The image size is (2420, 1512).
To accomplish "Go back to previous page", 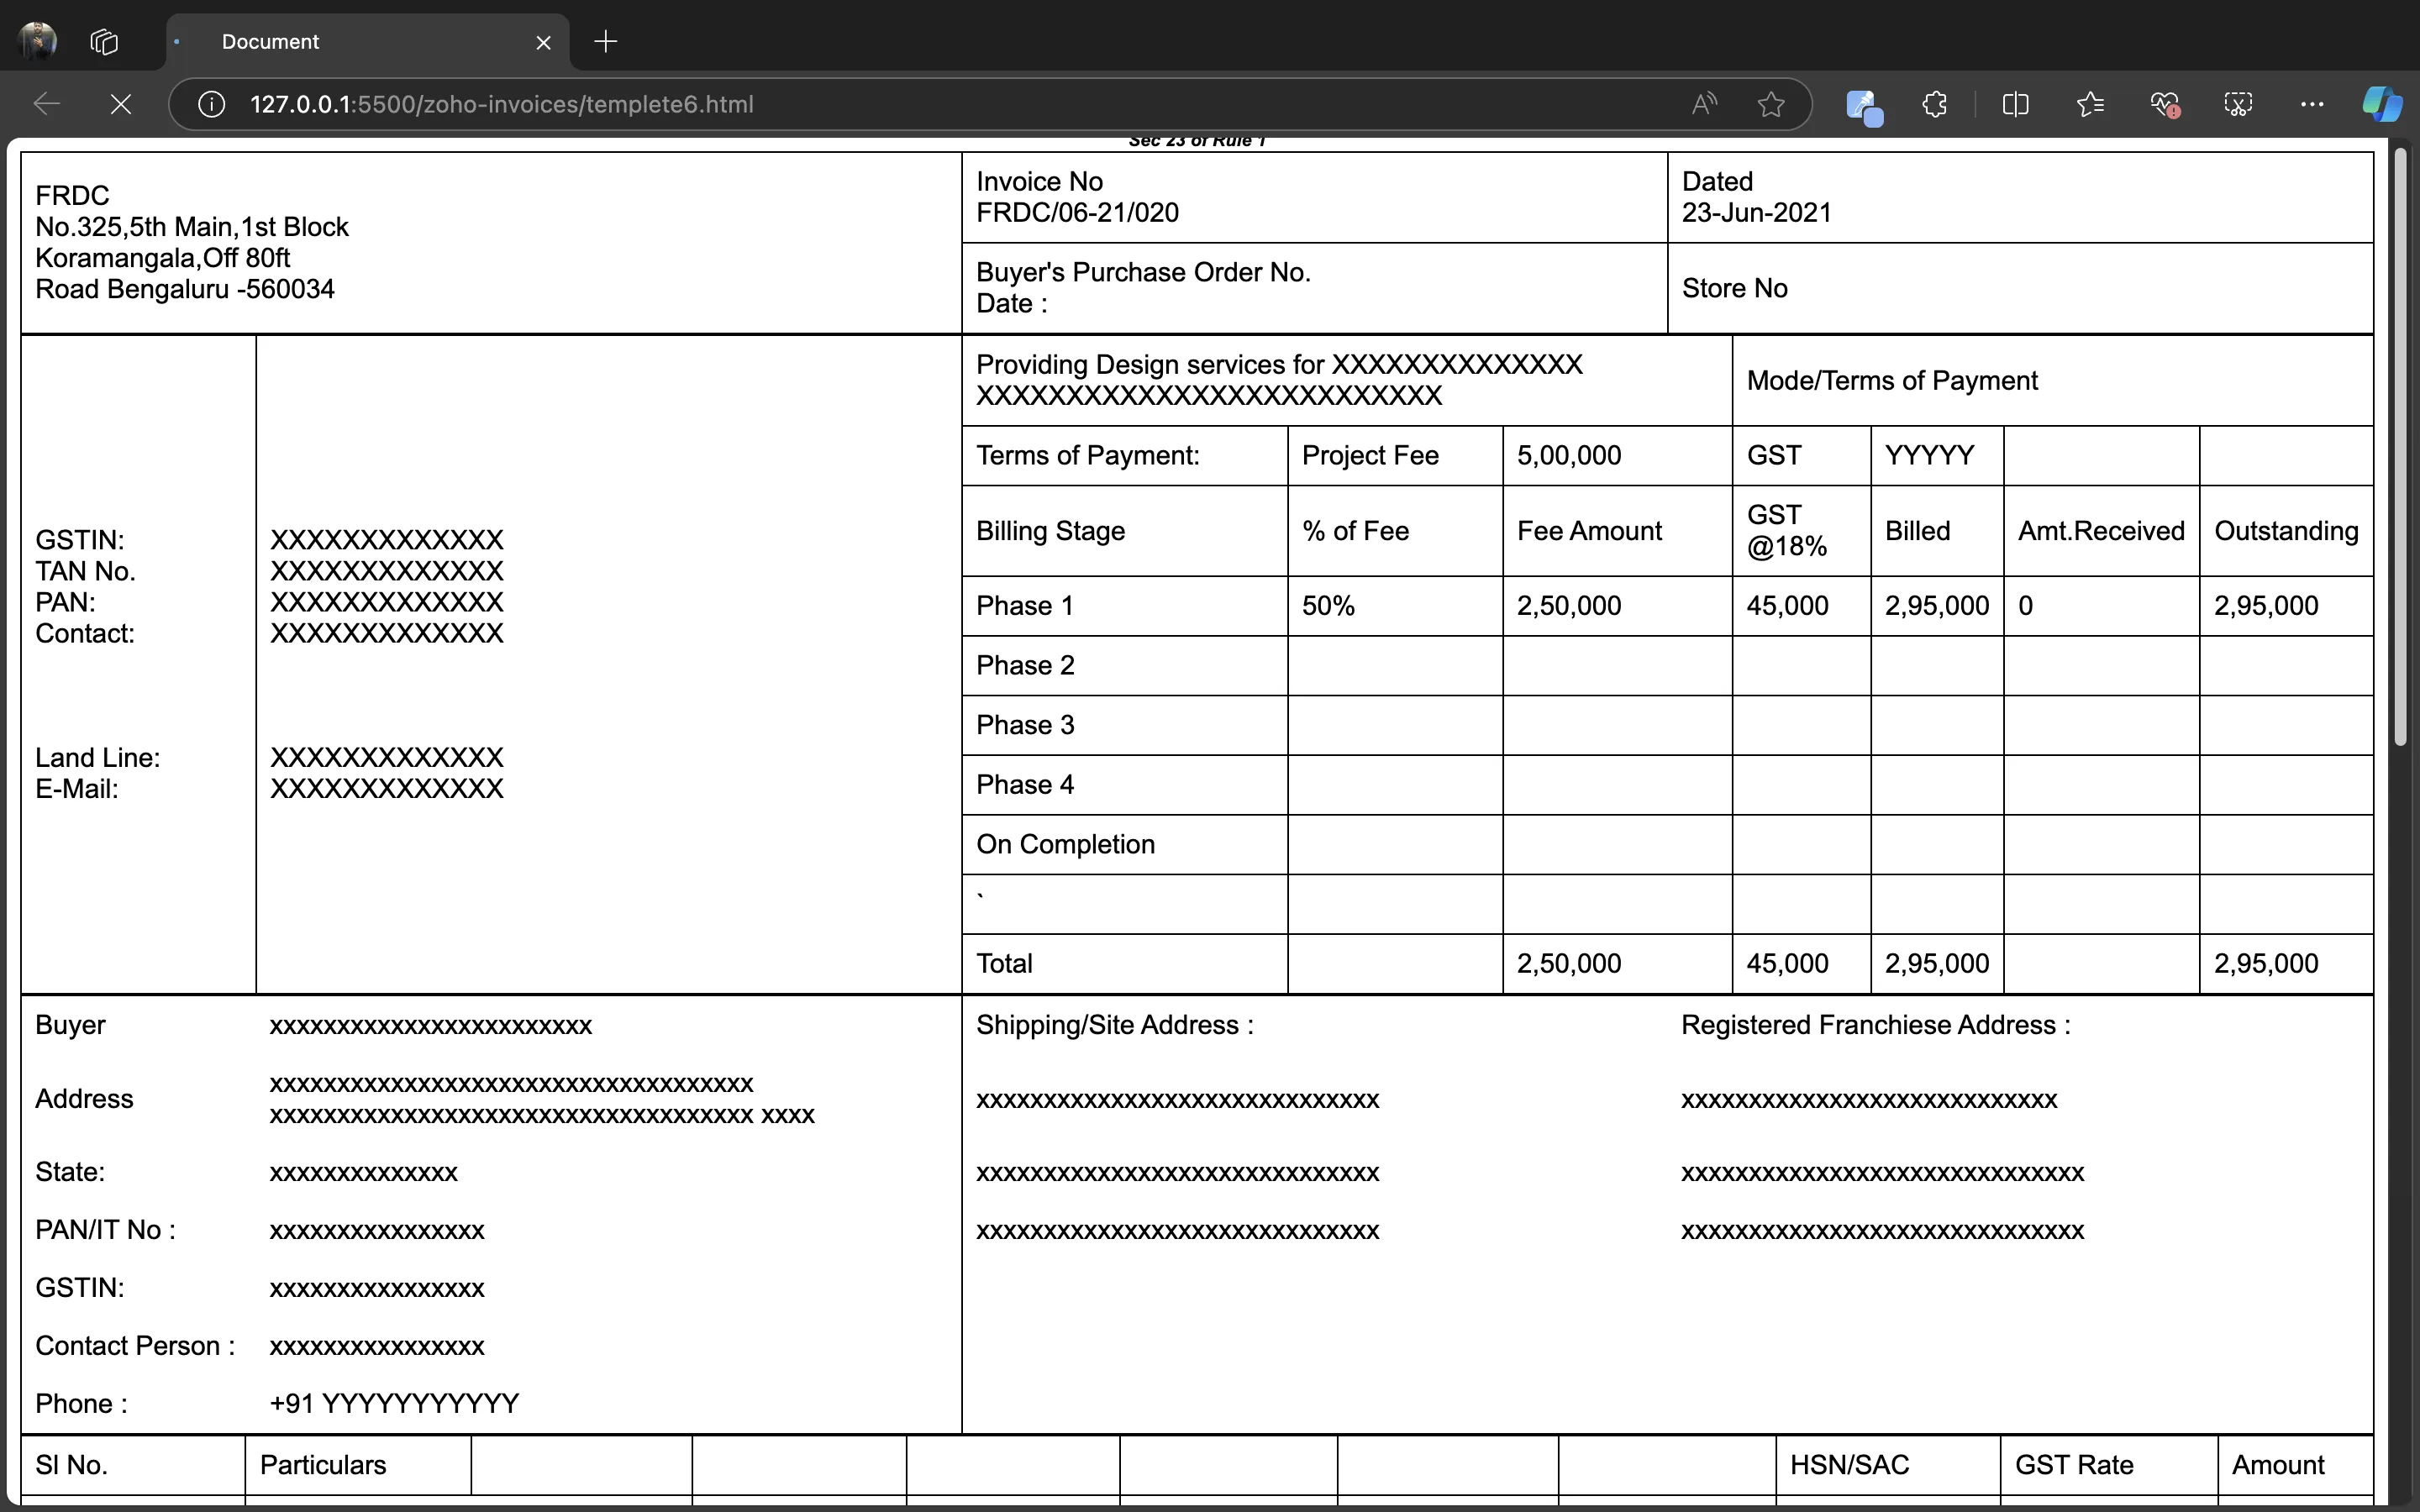I will [x=47, y=104].
